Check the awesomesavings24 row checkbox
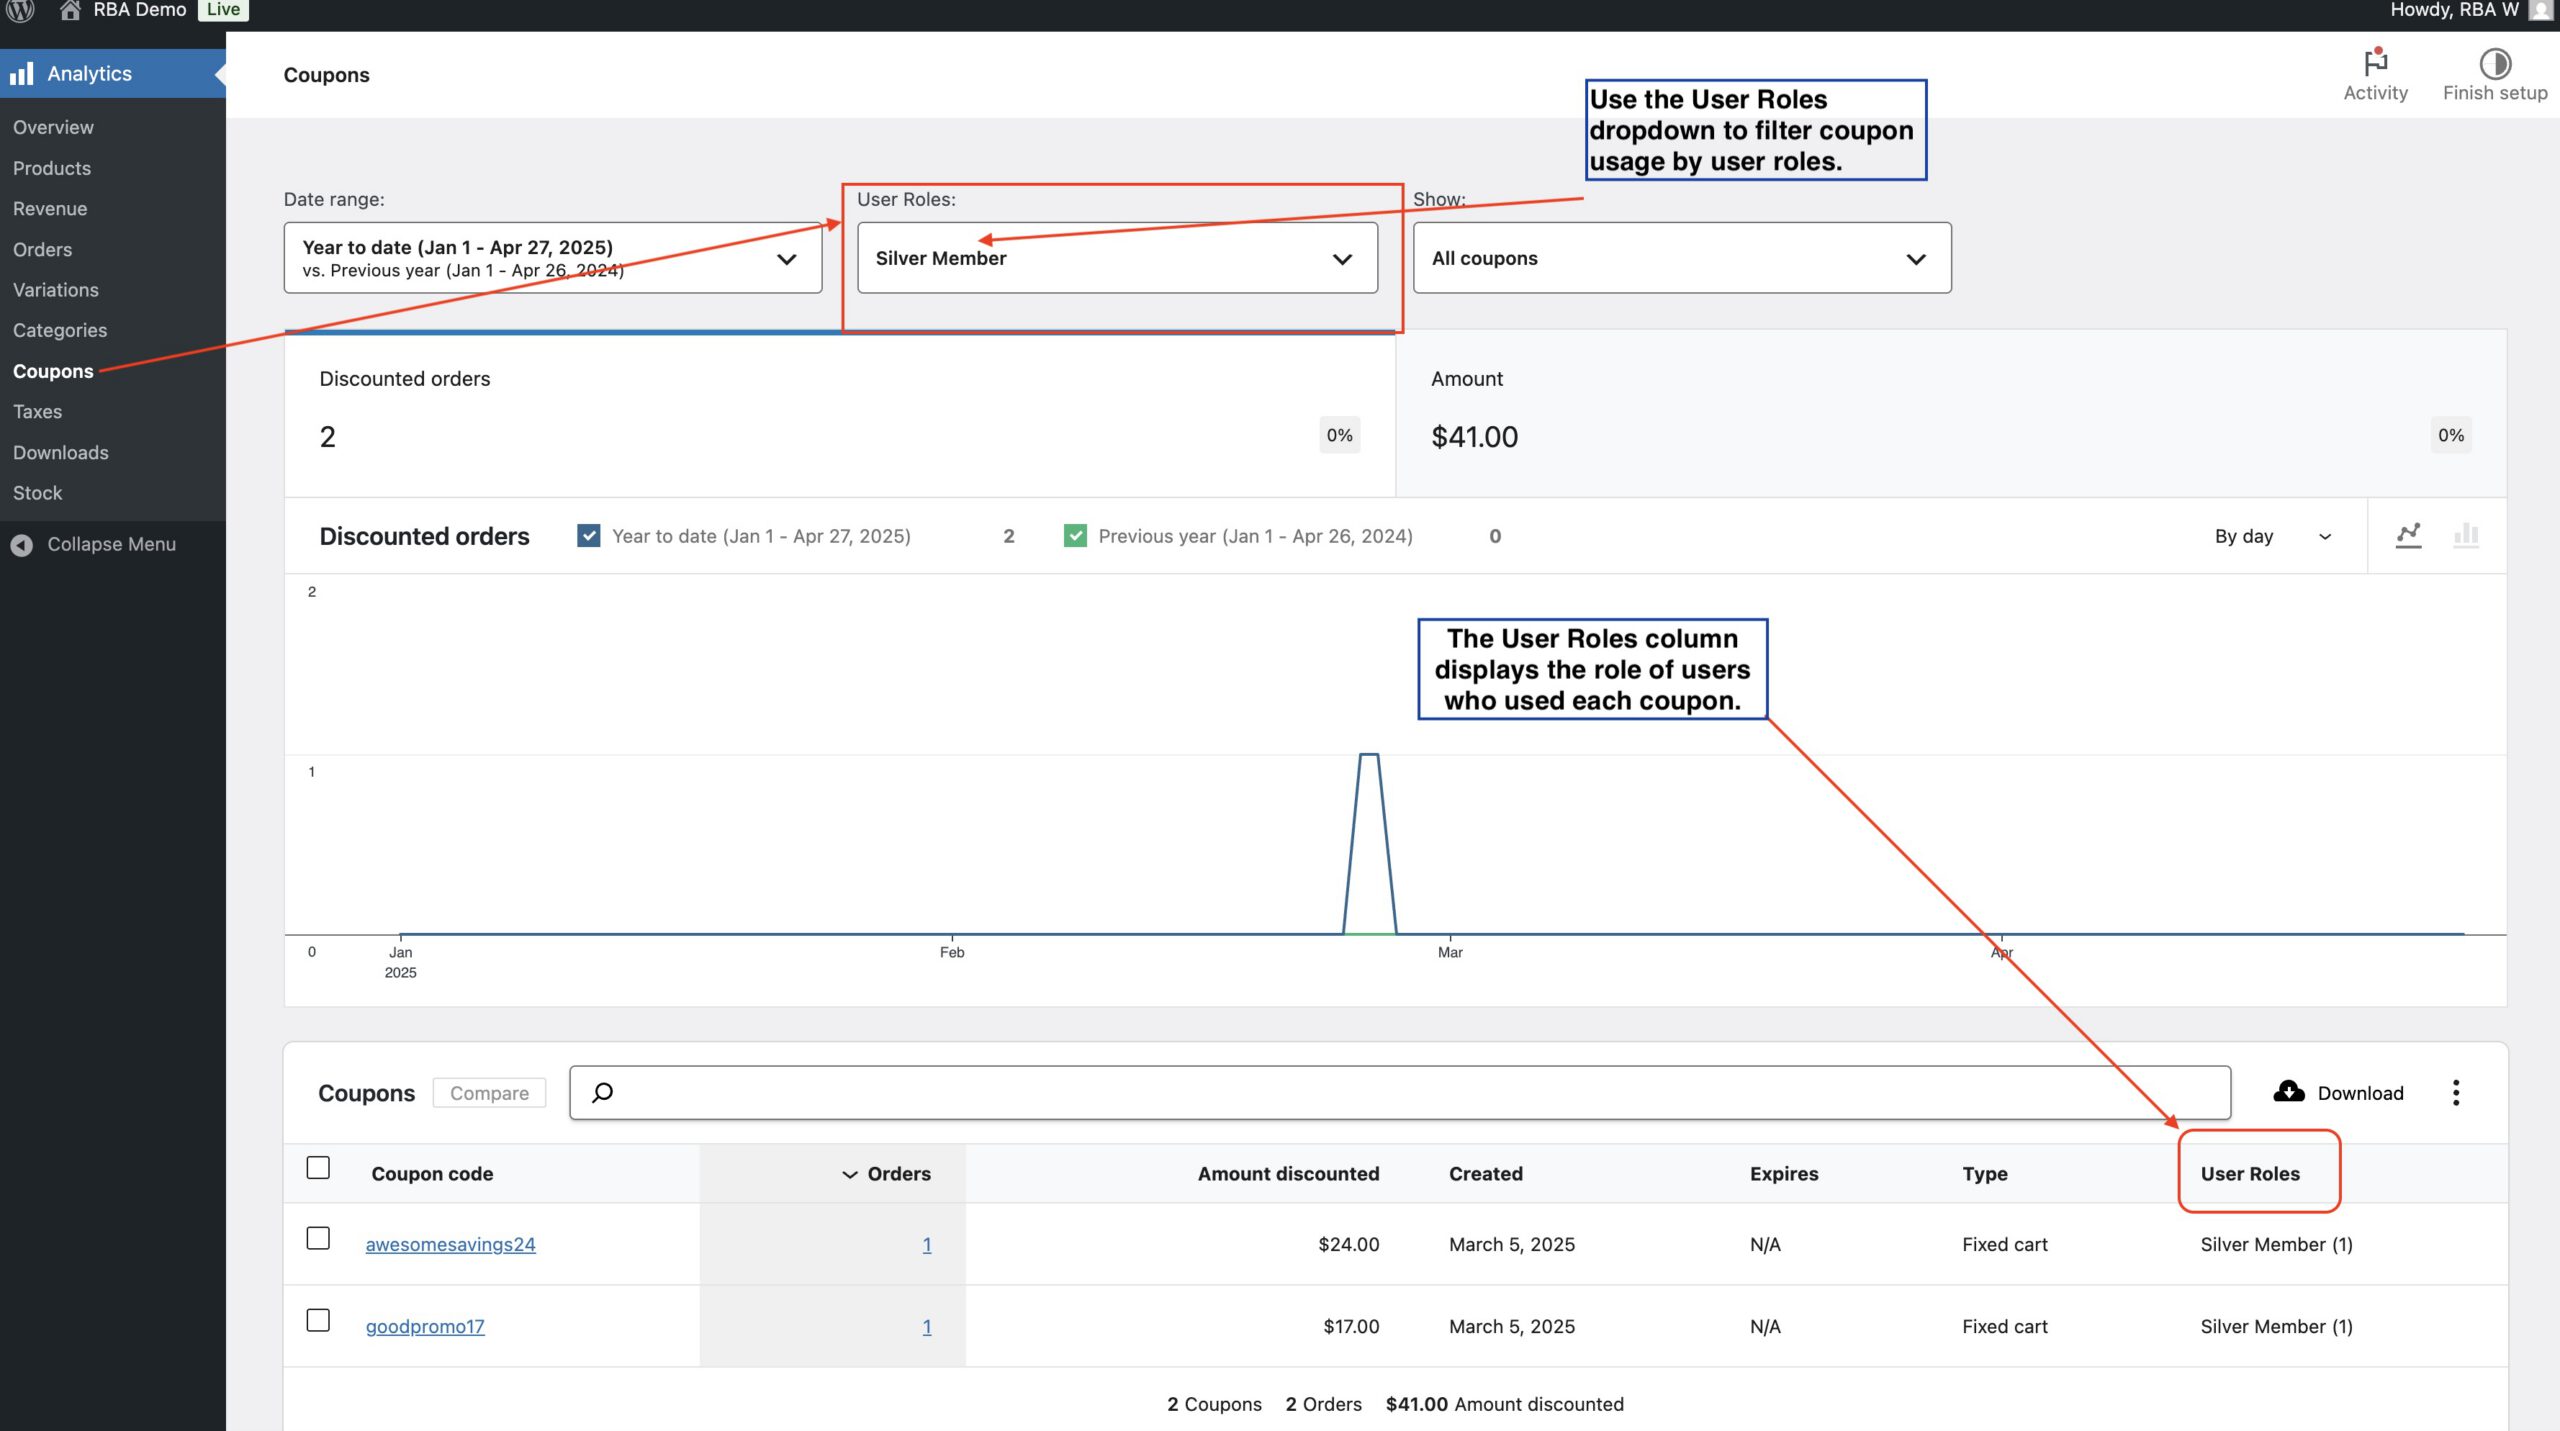2560x1431 pixels. click(318, 1238)
